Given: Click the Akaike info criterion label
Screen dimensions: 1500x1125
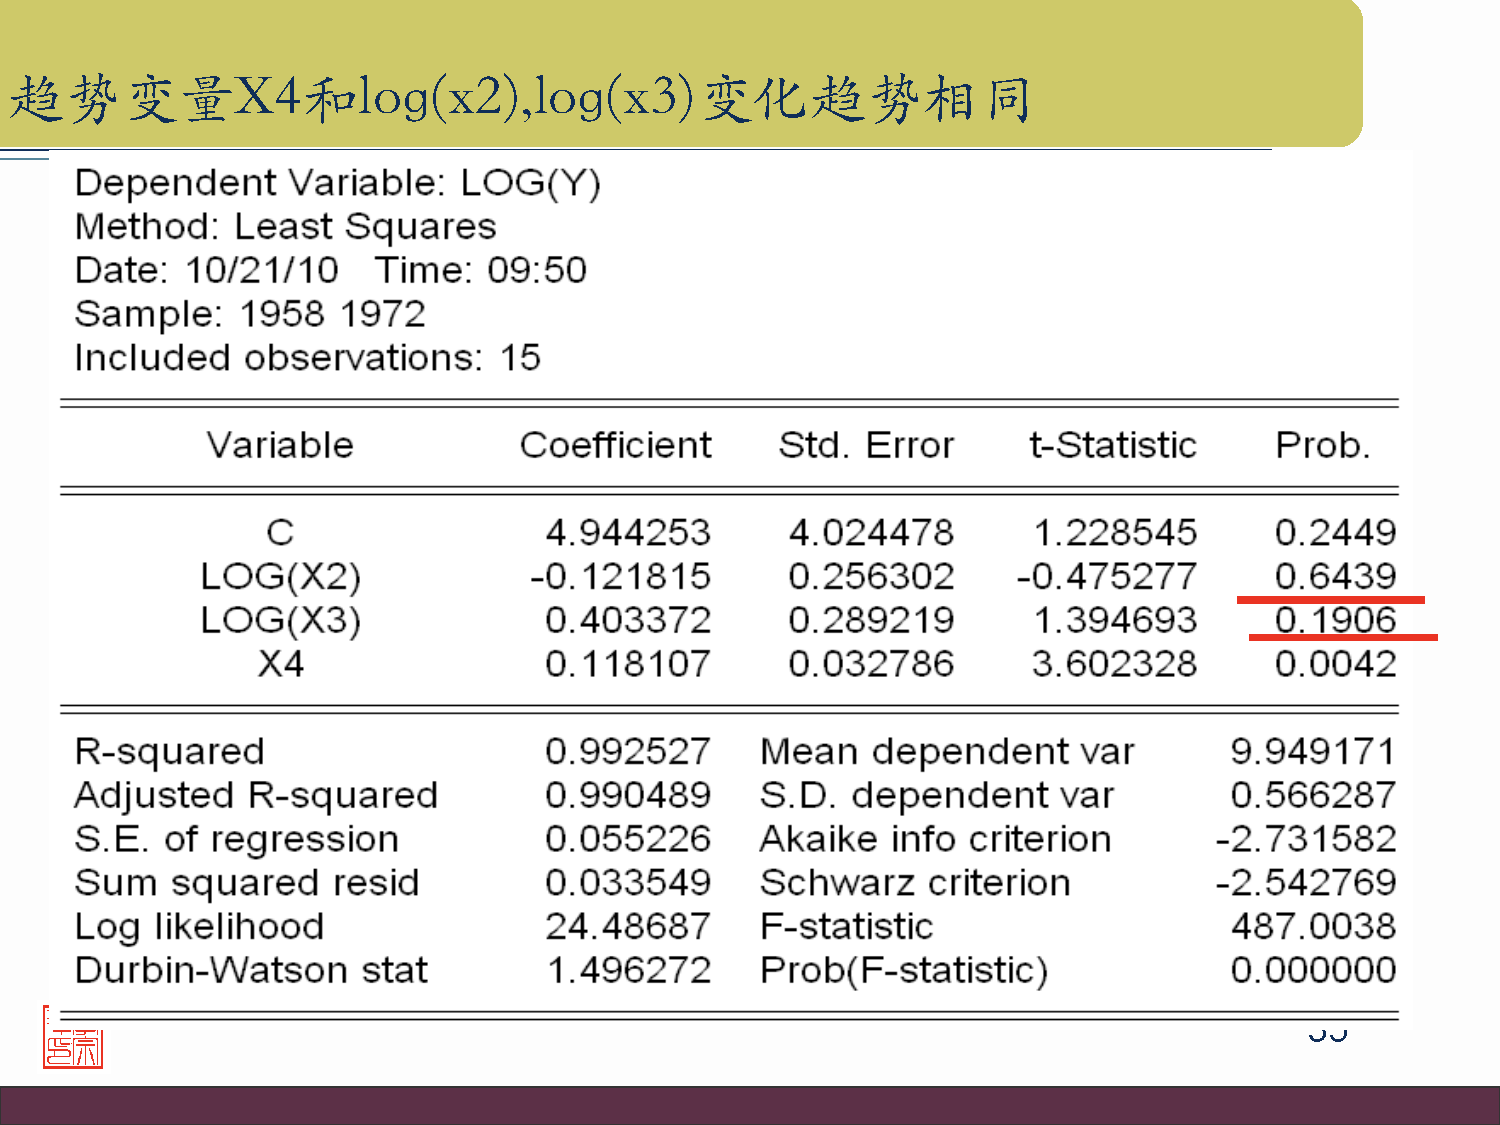Looking at the screenshot, I should 935,839.
